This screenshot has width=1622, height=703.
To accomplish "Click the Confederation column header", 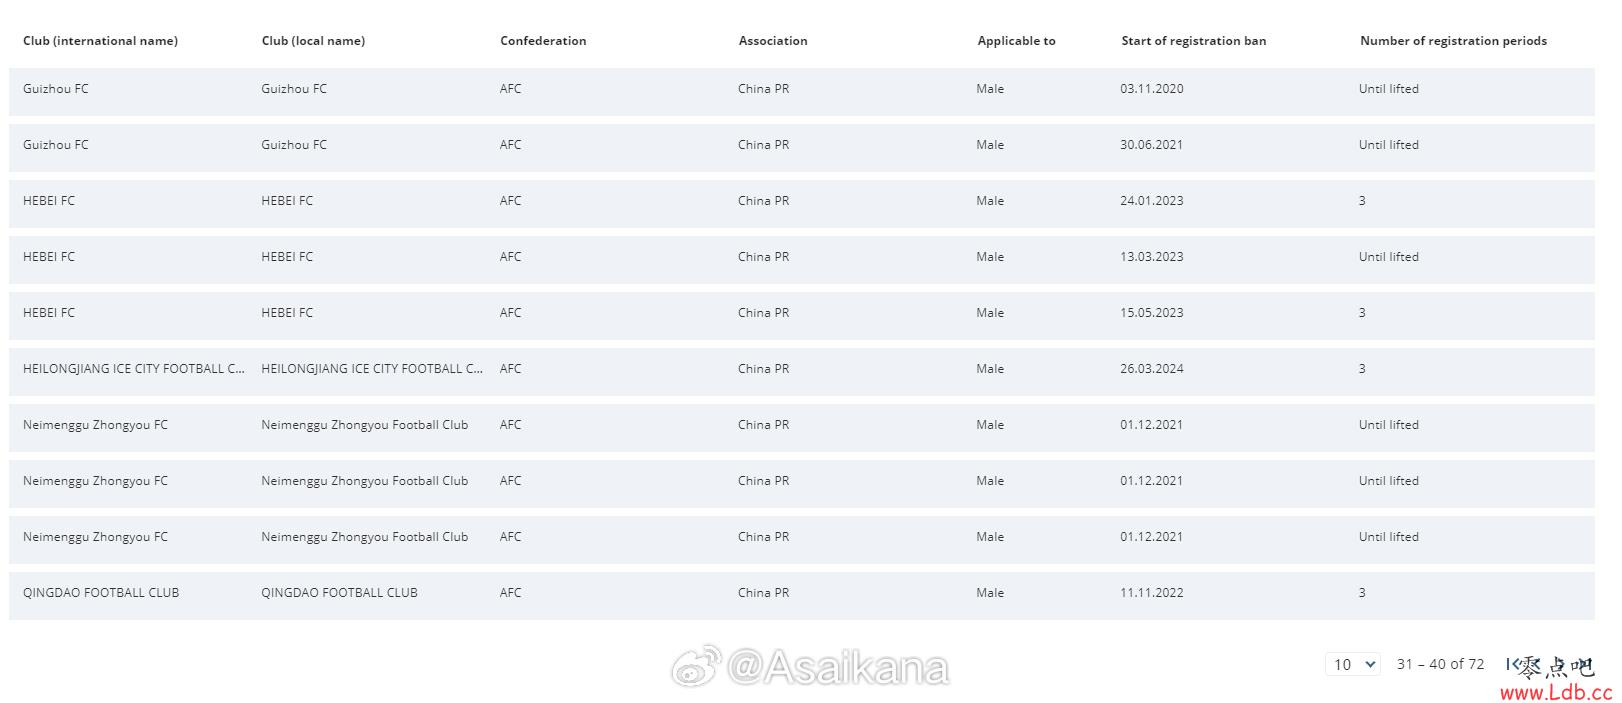I will point(543,41).
